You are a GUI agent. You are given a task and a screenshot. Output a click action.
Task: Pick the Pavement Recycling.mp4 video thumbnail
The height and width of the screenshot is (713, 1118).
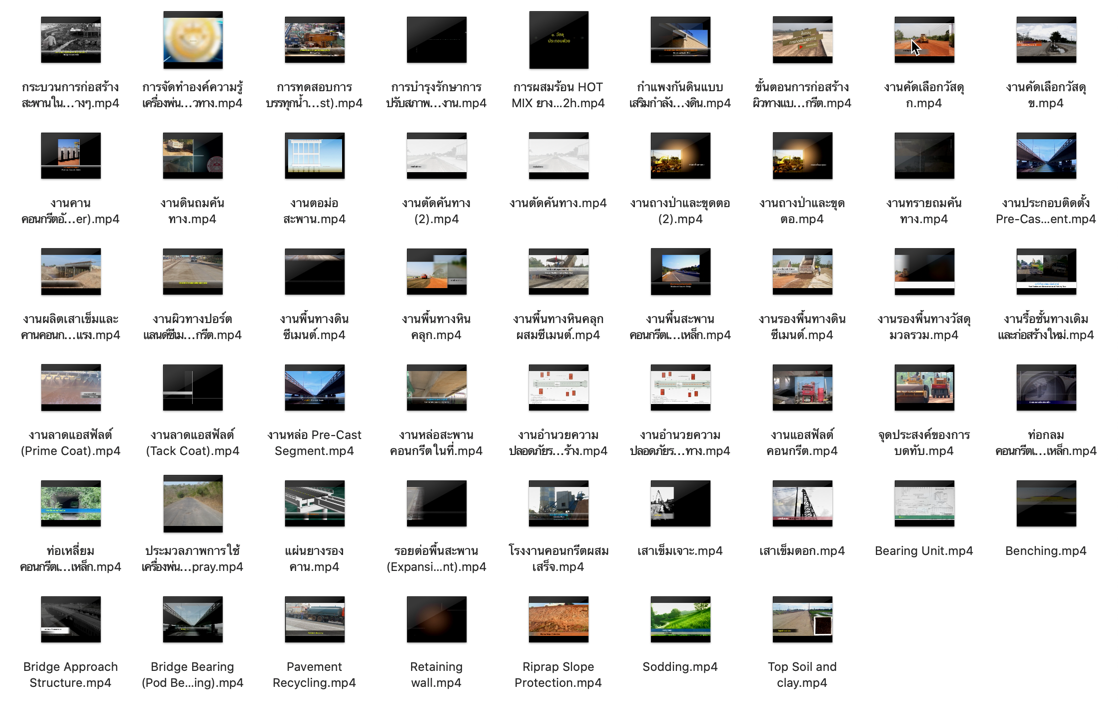314,620
